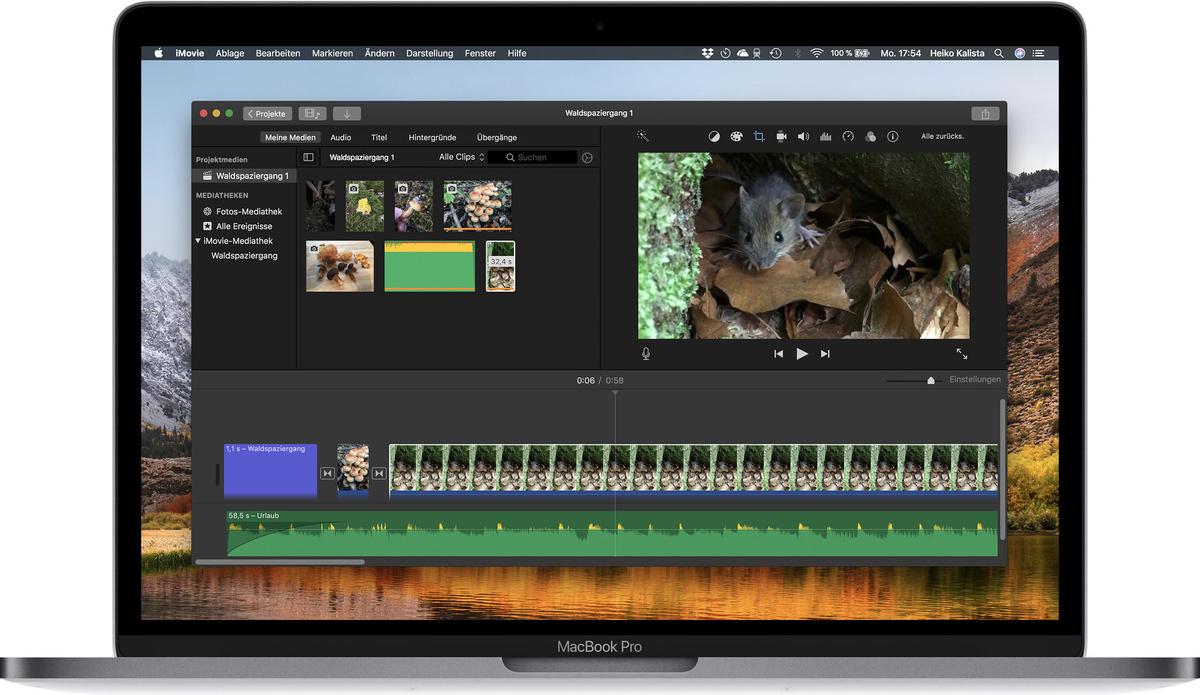Viewport: 1200px width, 695px height.
Task: Select Fotos-Mediathek in sidebar
Action: point(245,212)
